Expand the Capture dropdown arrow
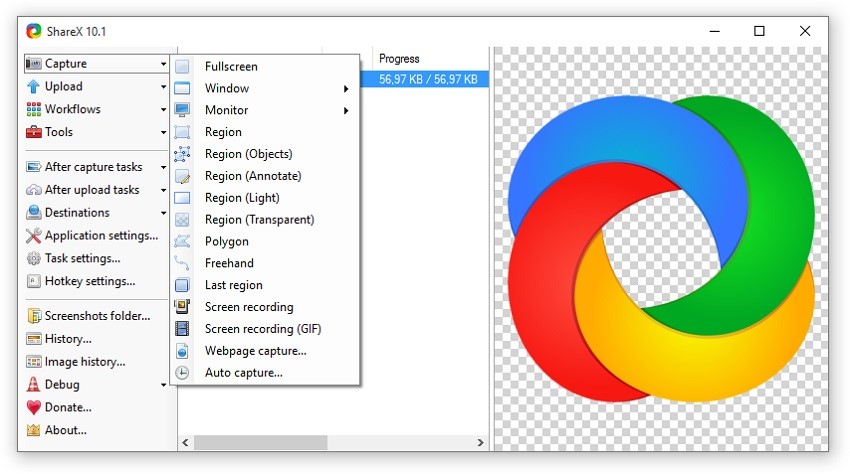Image resolution: width=850 pixels, height=474 pixels. pyautogui.click(x=163, y=64)
